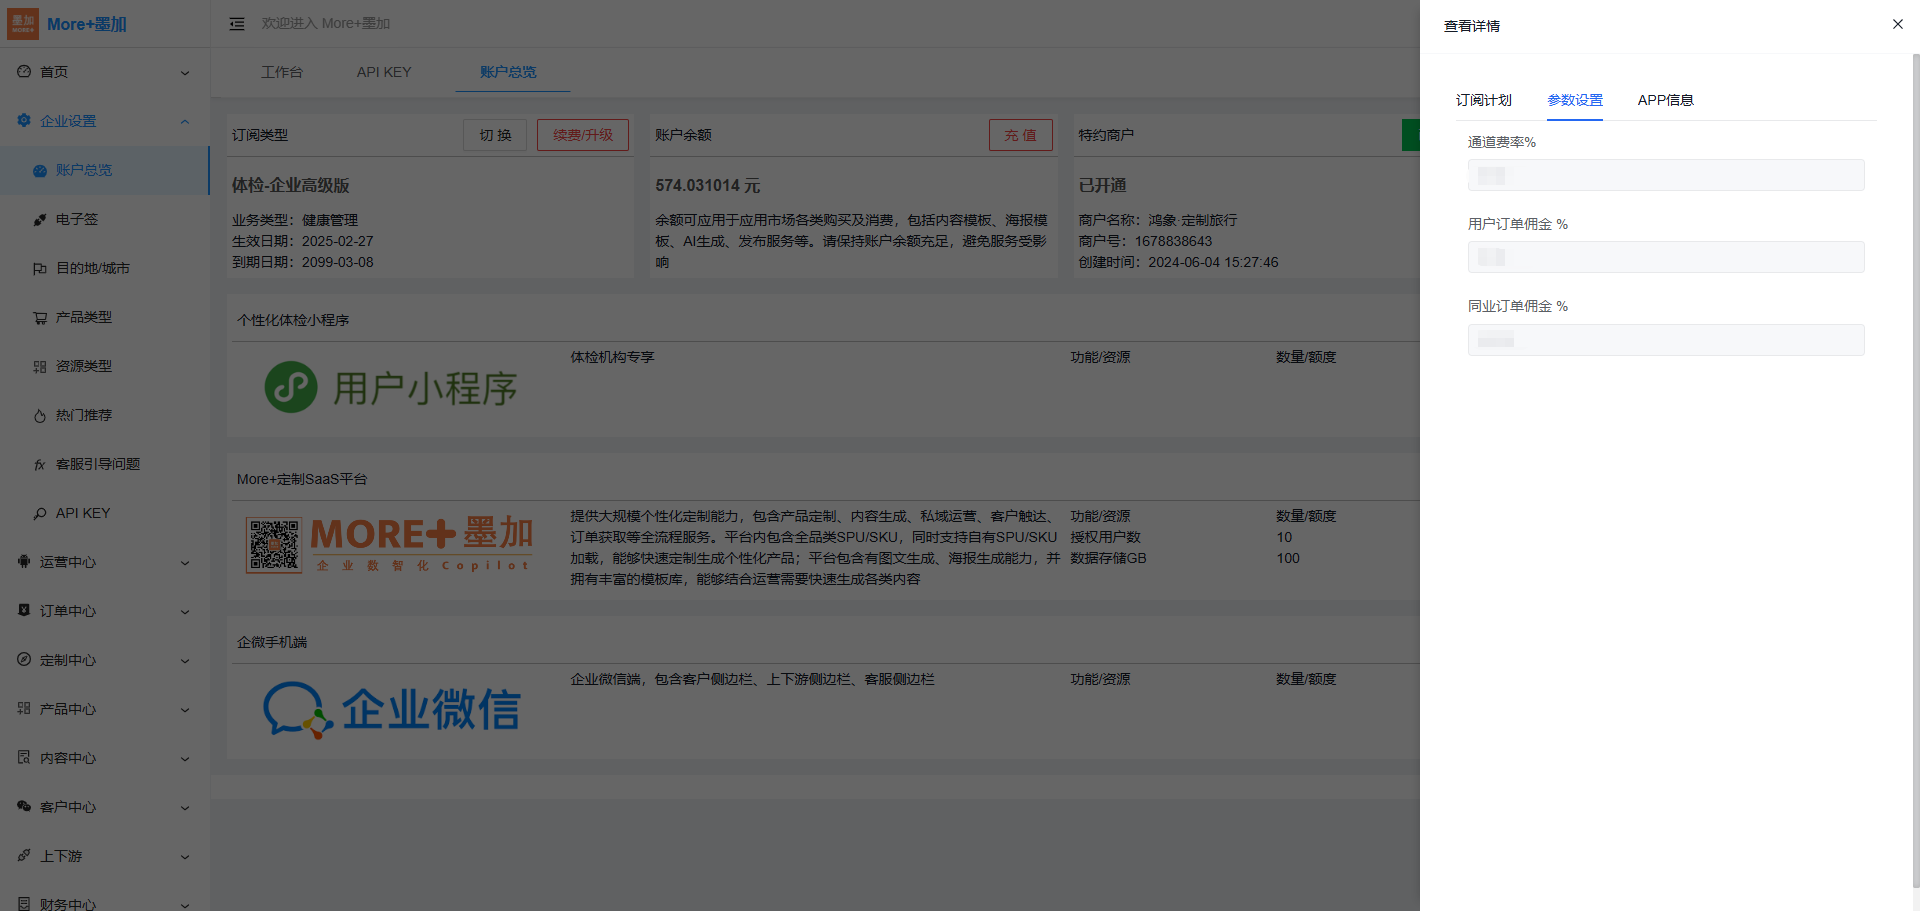This screenshot has width=1920, height=911.
Task: Click the 热门推荐 flame icon
Action: [40, 416]
